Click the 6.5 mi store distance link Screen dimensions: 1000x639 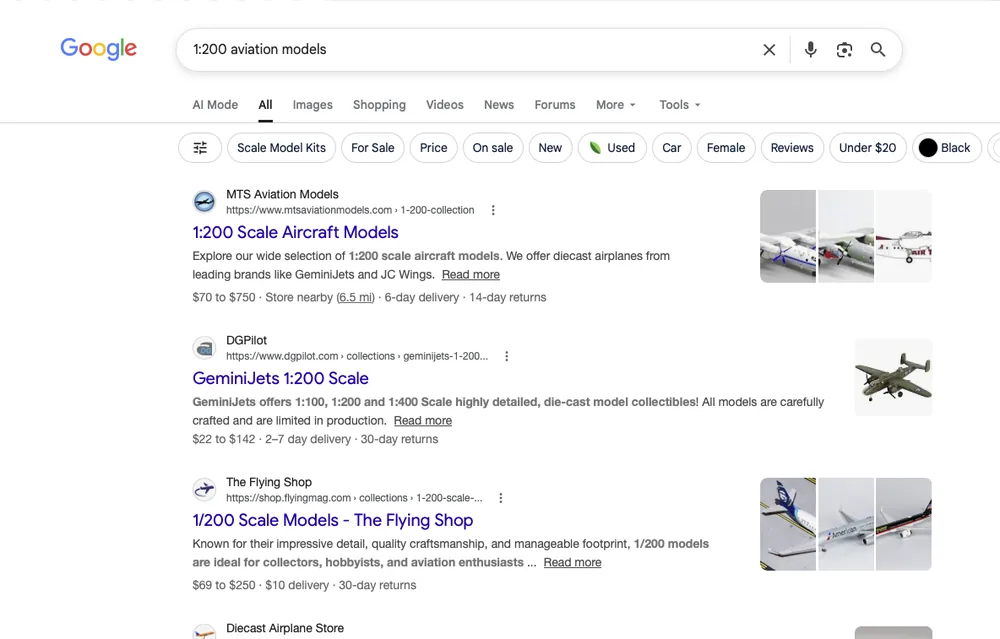[x=356, y=297]
